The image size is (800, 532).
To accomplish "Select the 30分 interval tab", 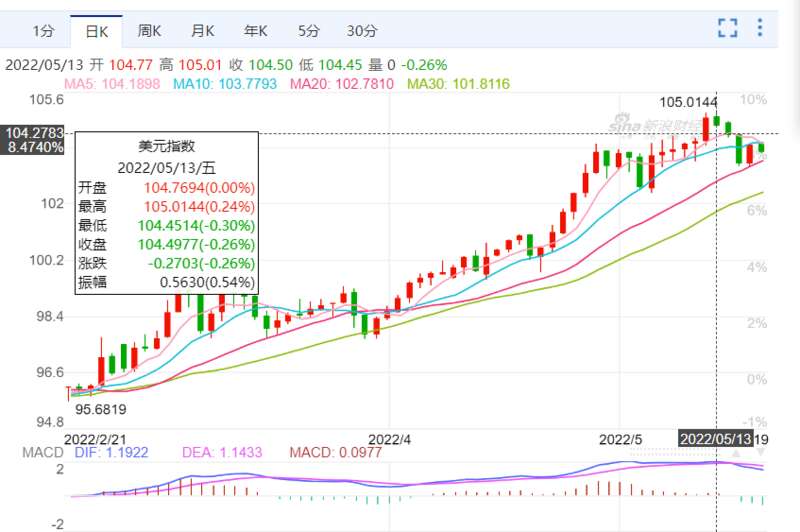I will point(362,31).
